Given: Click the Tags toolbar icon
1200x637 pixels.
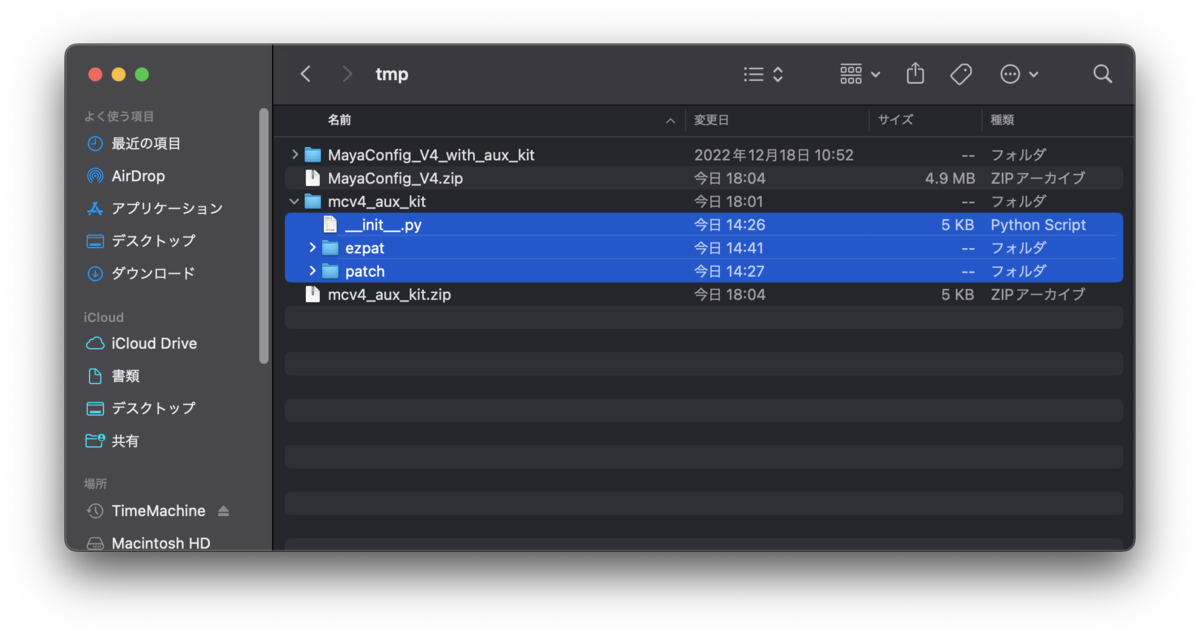Looking at the screenshot, I should point(961,74).
